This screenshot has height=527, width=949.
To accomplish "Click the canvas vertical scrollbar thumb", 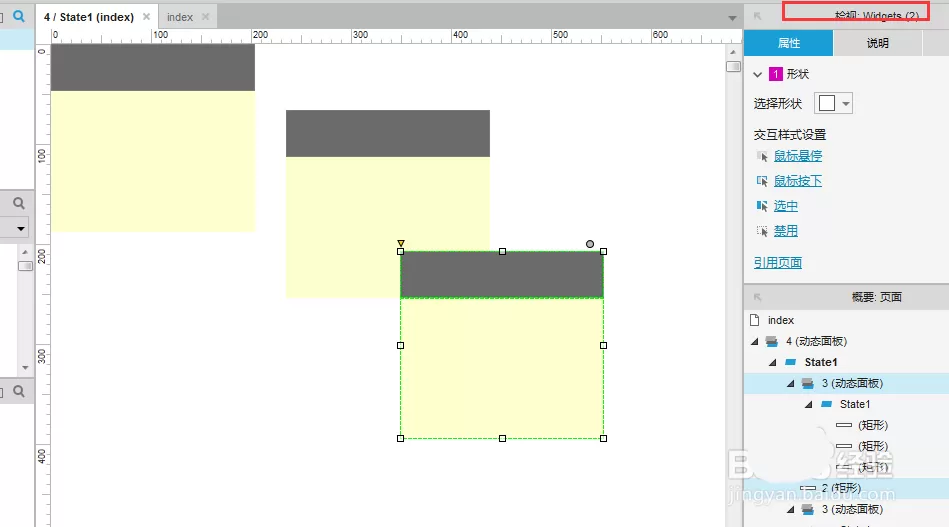I will pos(733,66).
